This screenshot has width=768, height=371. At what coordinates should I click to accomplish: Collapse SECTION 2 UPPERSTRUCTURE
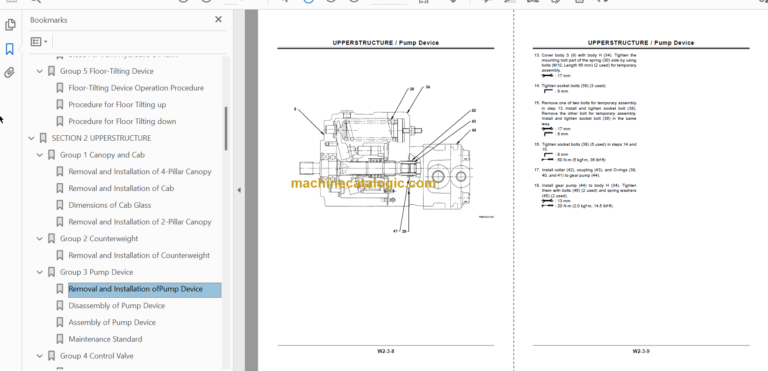tap(31, 138)
